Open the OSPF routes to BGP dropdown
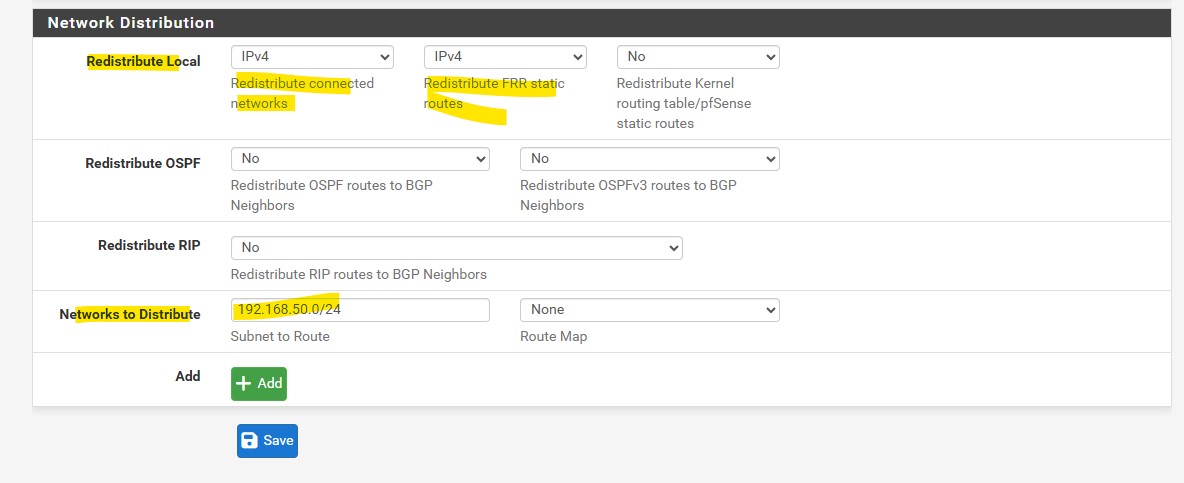1184x483 pixels. 360,158
